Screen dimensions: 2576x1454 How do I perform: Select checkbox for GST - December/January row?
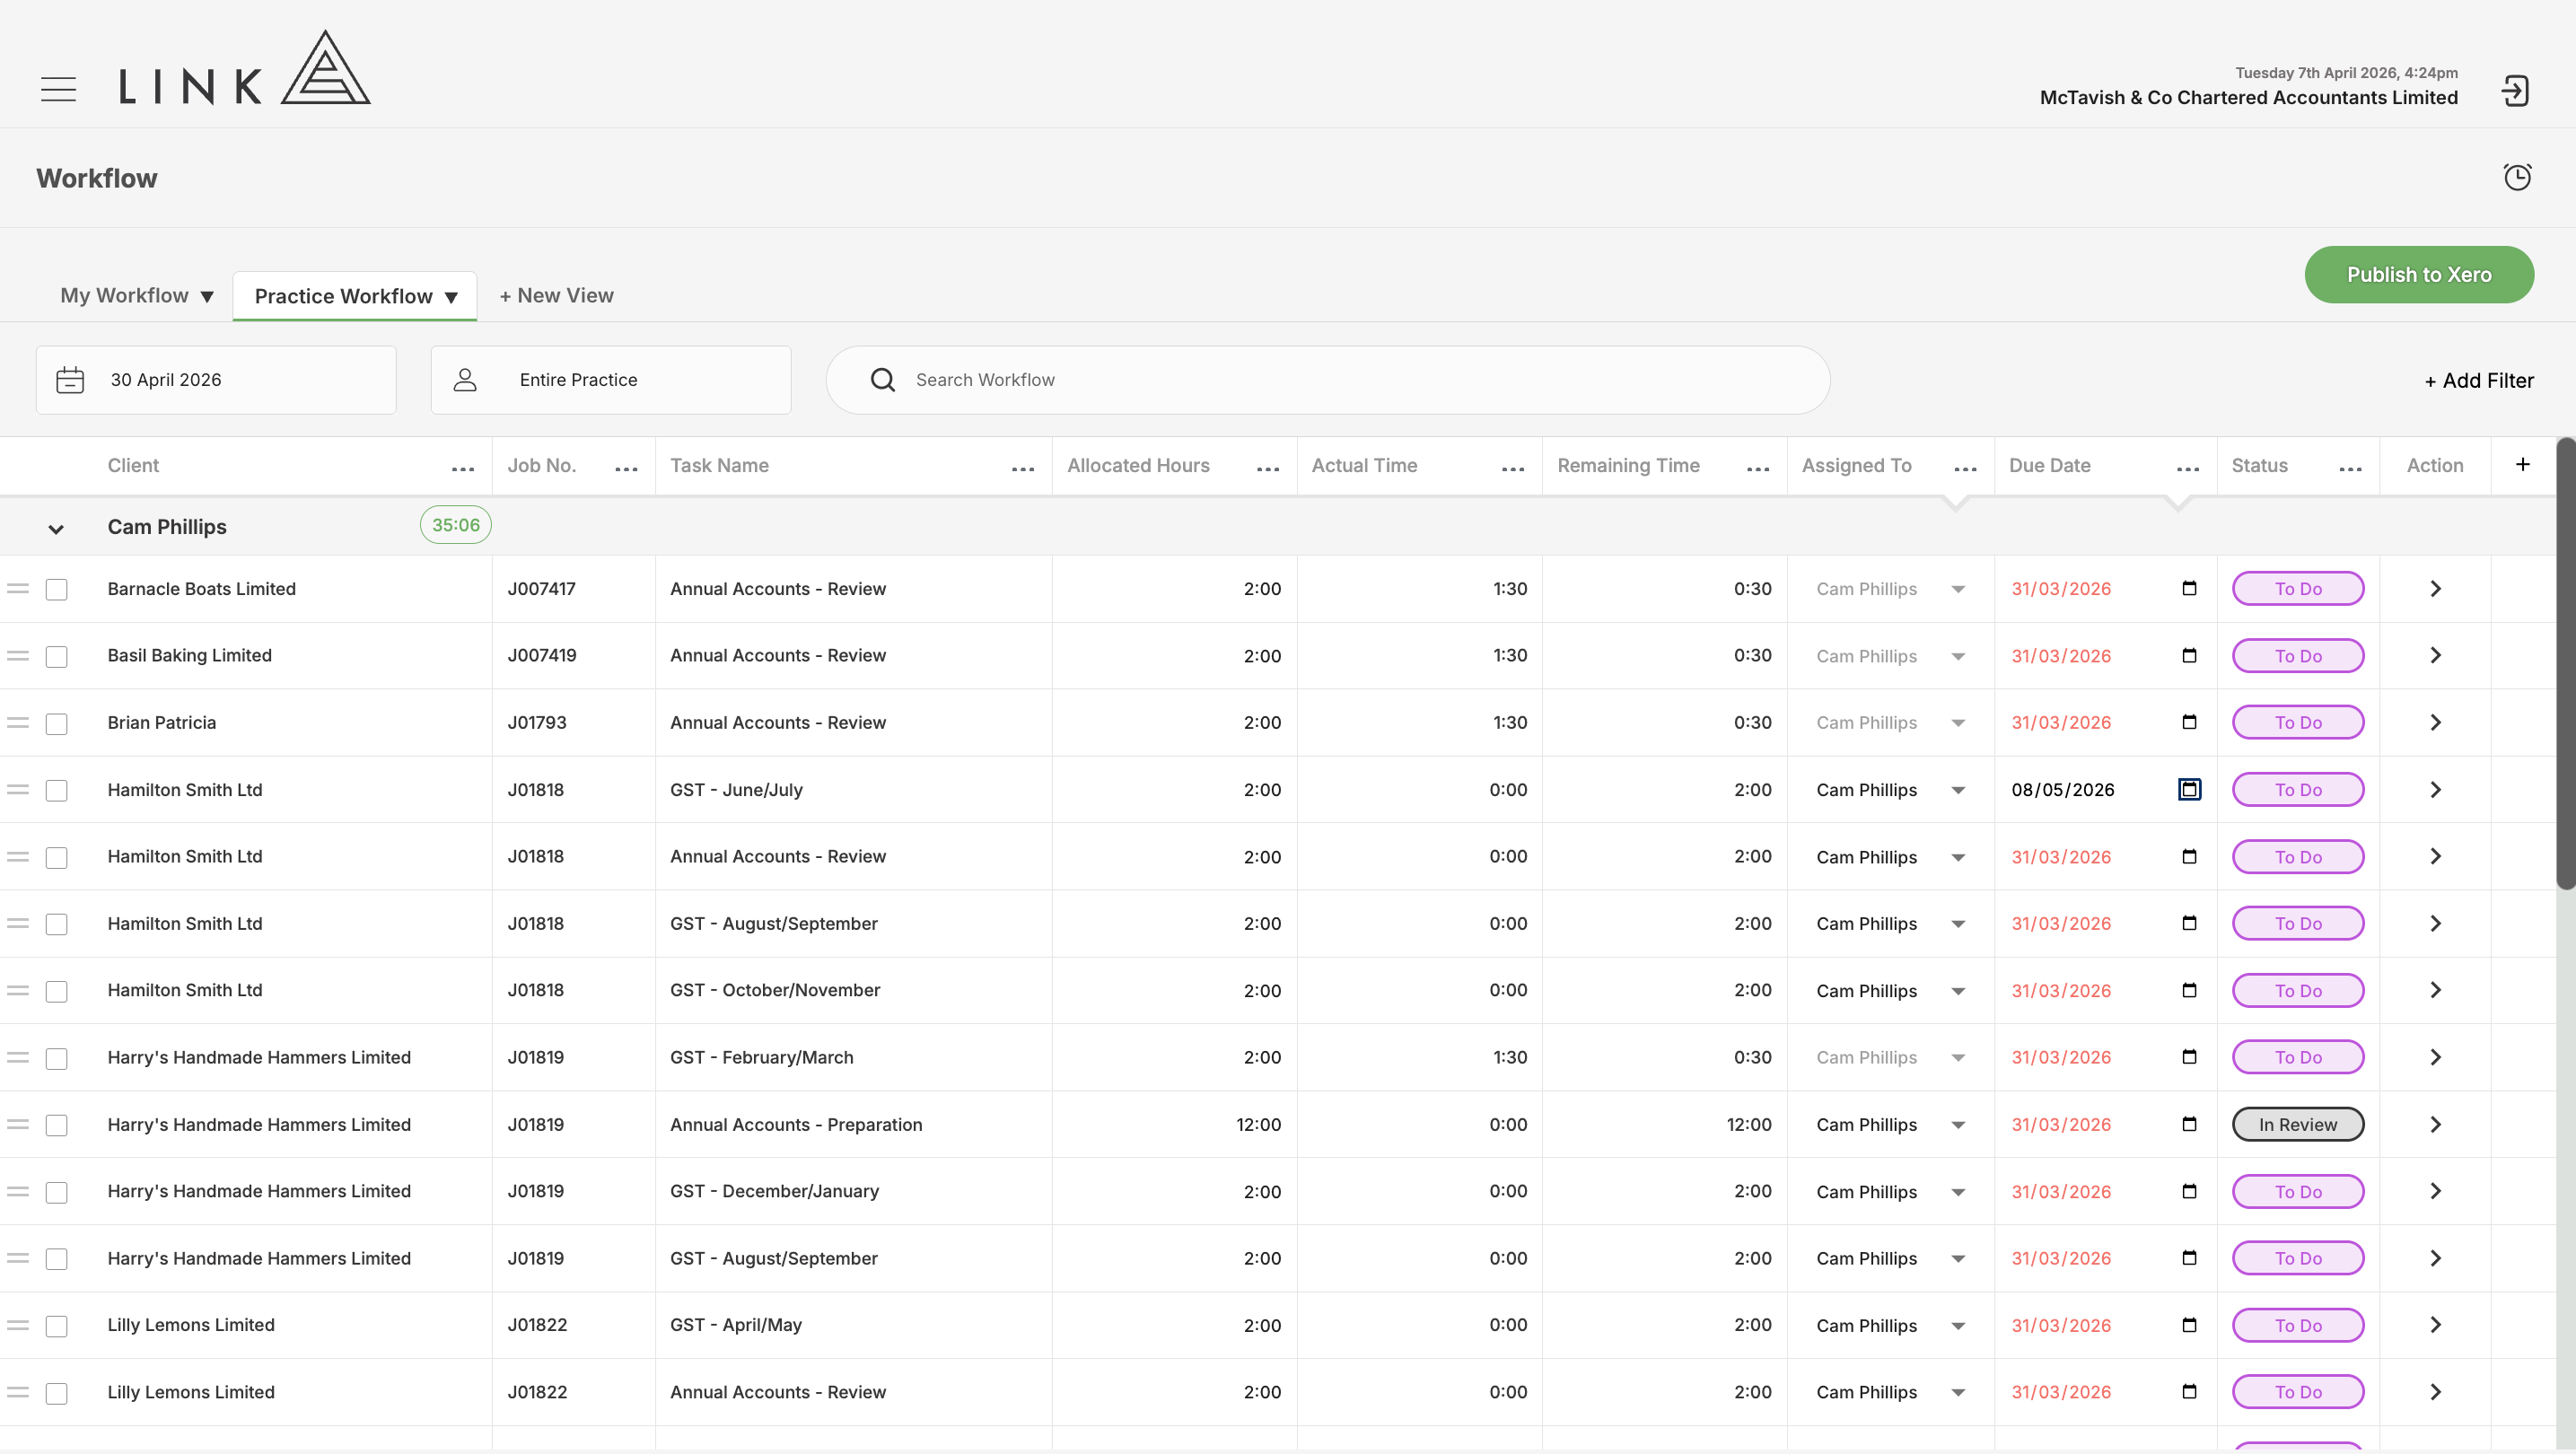[x=57, y=1193]
